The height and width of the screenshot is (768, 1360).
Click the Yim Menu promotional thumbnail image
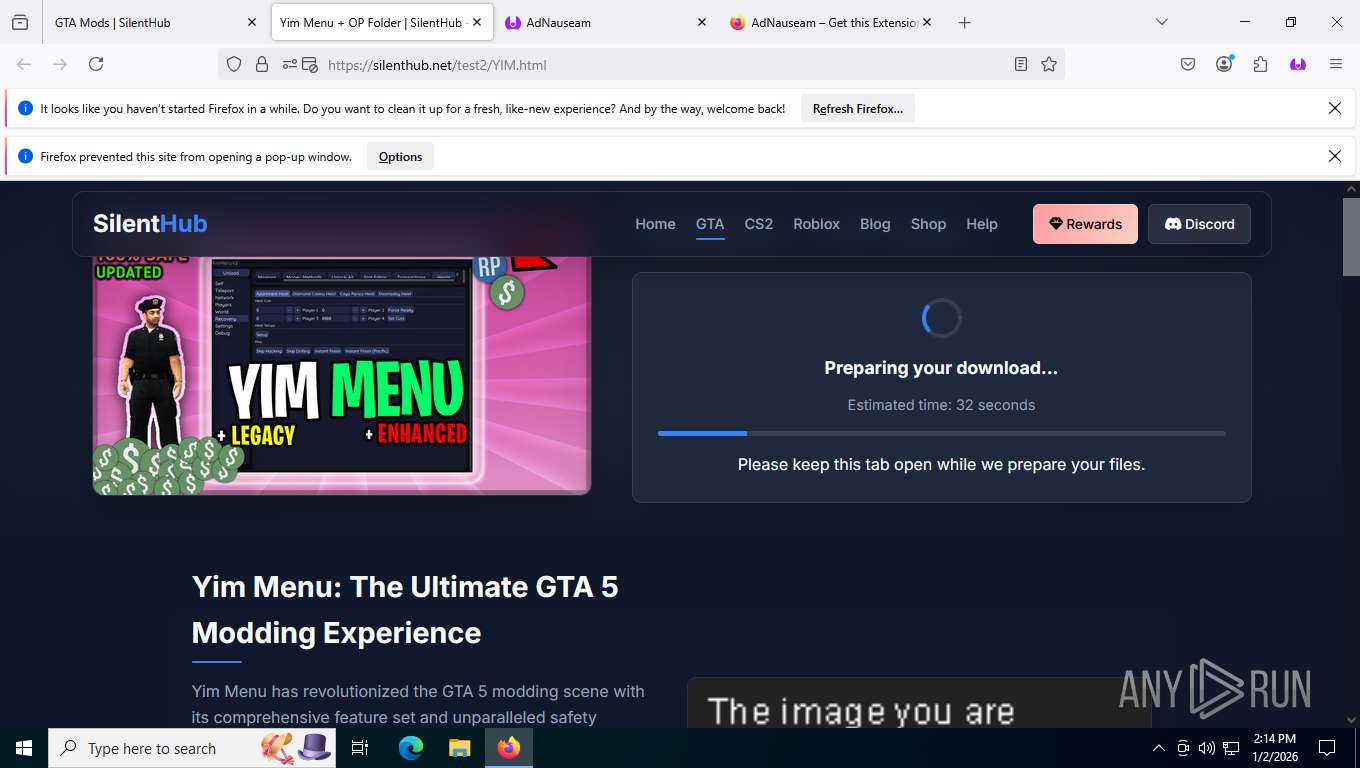pyautogui.click(x=342, y=375)
